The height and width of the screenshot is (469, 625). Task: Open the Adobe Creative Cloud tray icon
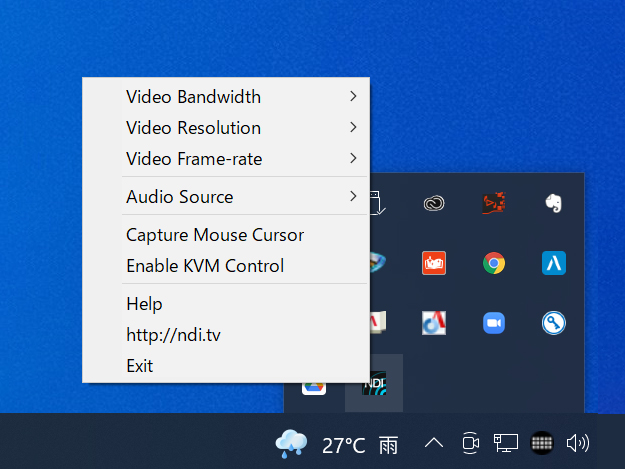(x=433, y=203)
